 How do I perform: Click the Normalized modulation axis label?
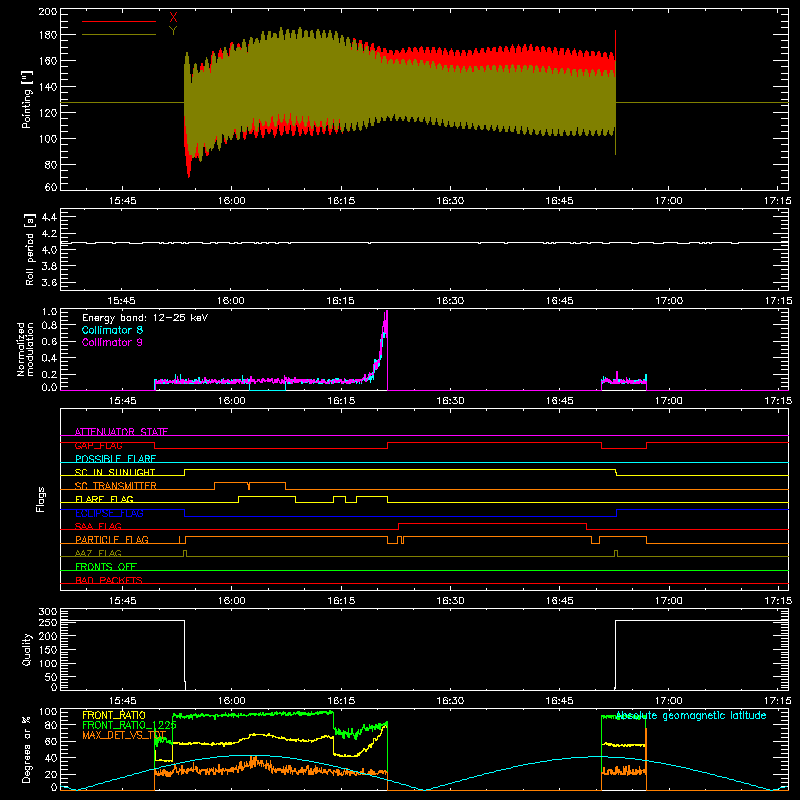point(25,349)
